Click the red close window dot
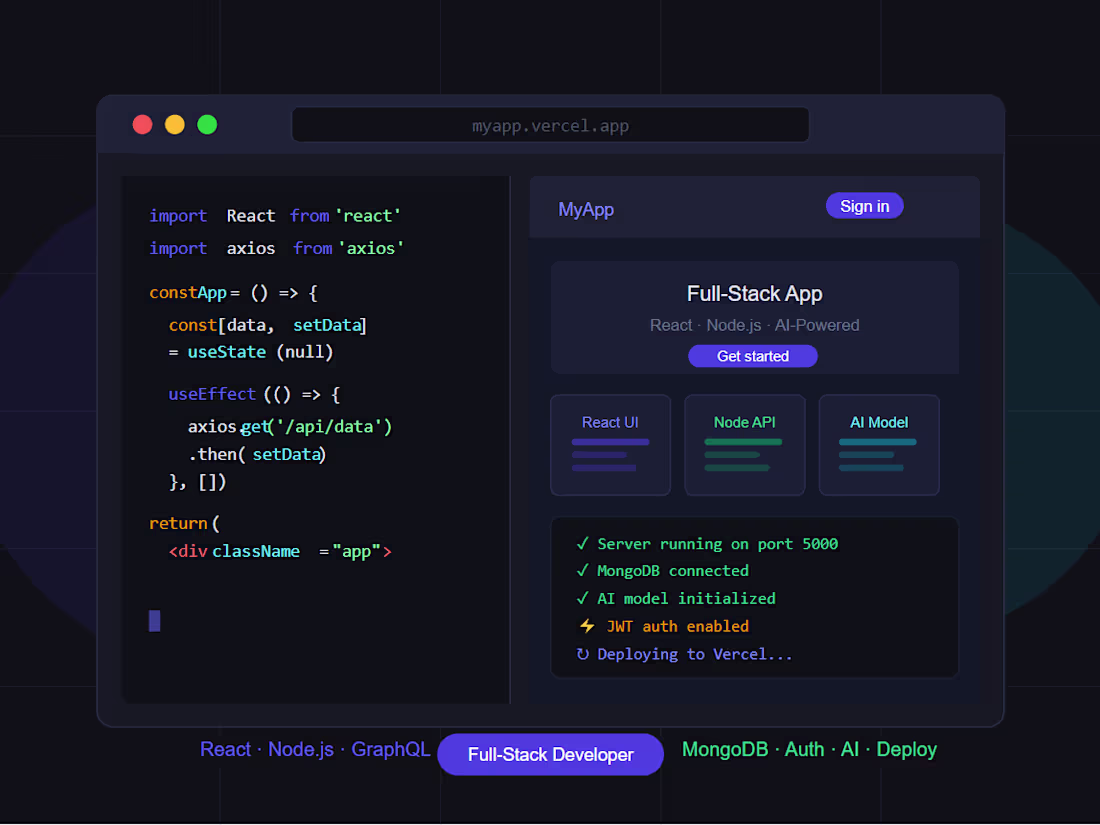 (142, 125)
